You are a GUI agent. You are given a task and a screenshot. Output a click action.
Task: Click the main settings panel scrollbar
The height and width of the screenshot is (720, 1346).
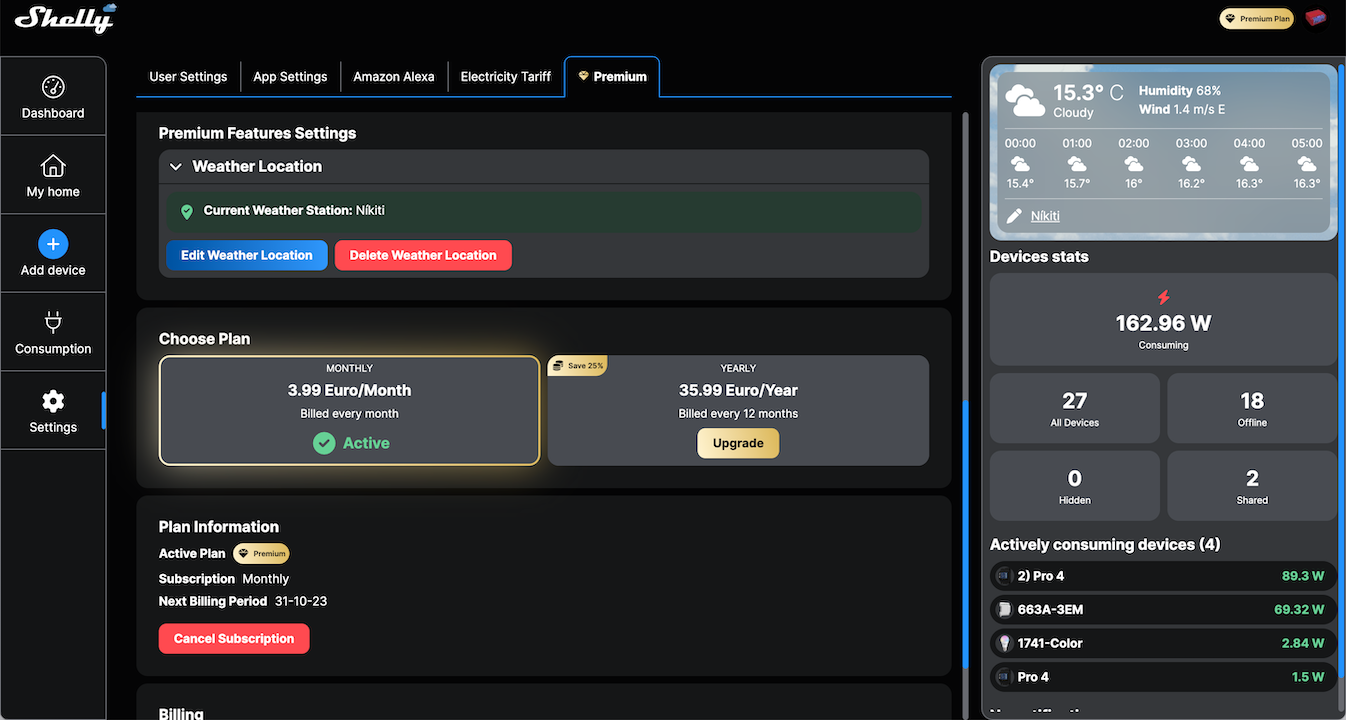point(965,530)
